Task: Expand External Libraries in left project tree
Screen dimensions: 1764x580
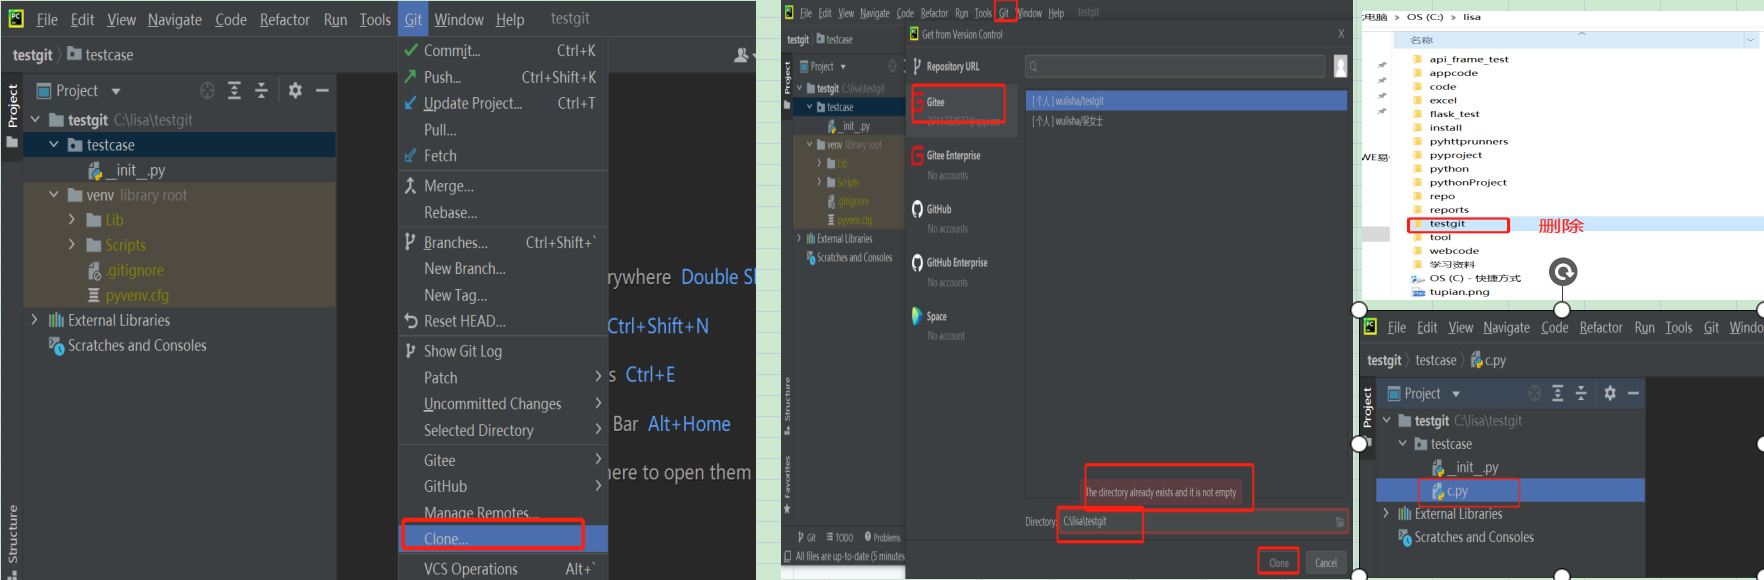Action: point(36,320)
